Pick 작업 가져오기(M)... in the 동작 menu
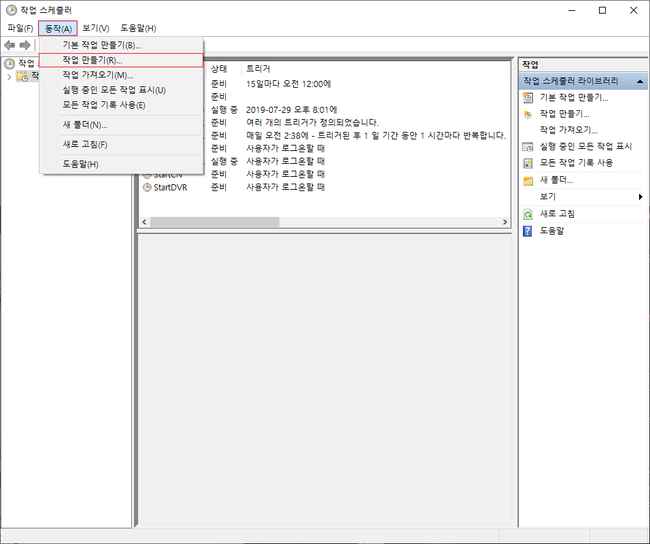The height and width of the screenshot is (544, 650). [x=97, y=75]
